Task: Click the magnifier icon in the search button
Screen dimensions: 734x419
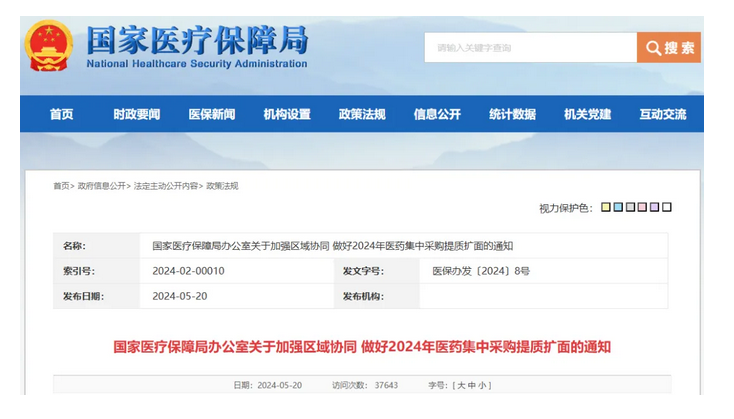Action: [653, 48]
